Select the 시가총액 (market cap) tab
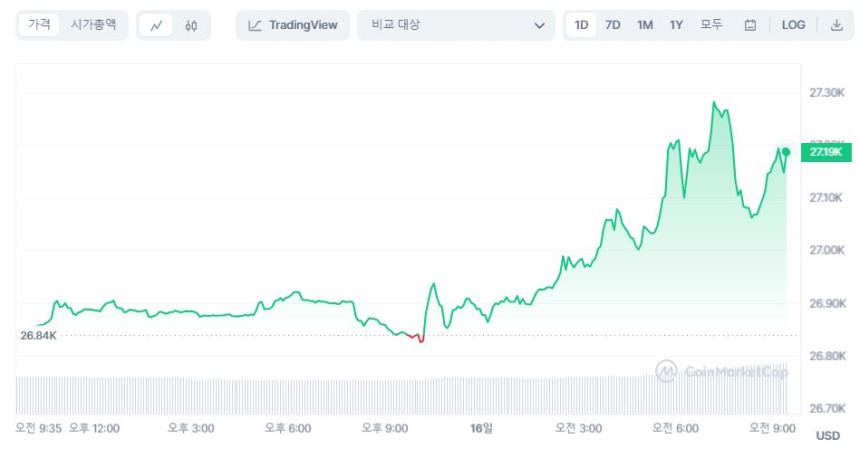Screen dimensions: 860x458 93,25
